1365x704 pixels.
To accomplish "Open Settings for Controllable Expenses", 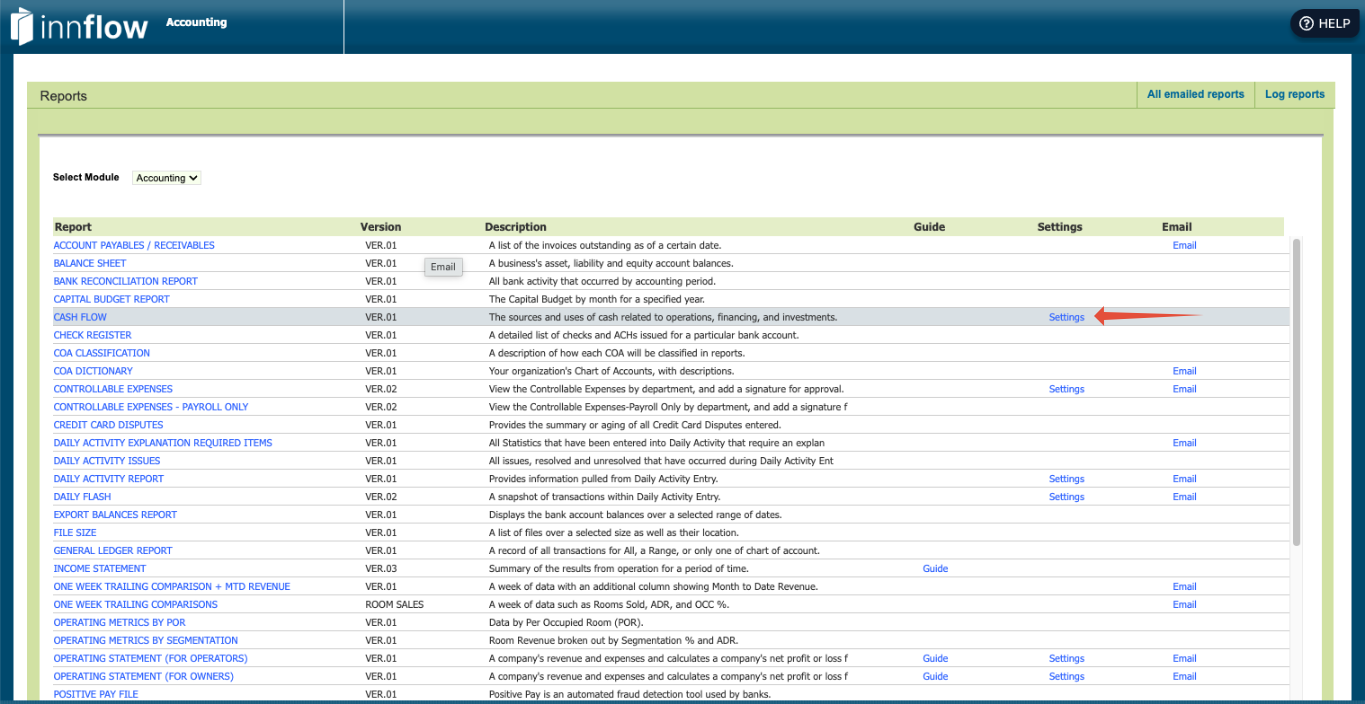I will 1066,389.
